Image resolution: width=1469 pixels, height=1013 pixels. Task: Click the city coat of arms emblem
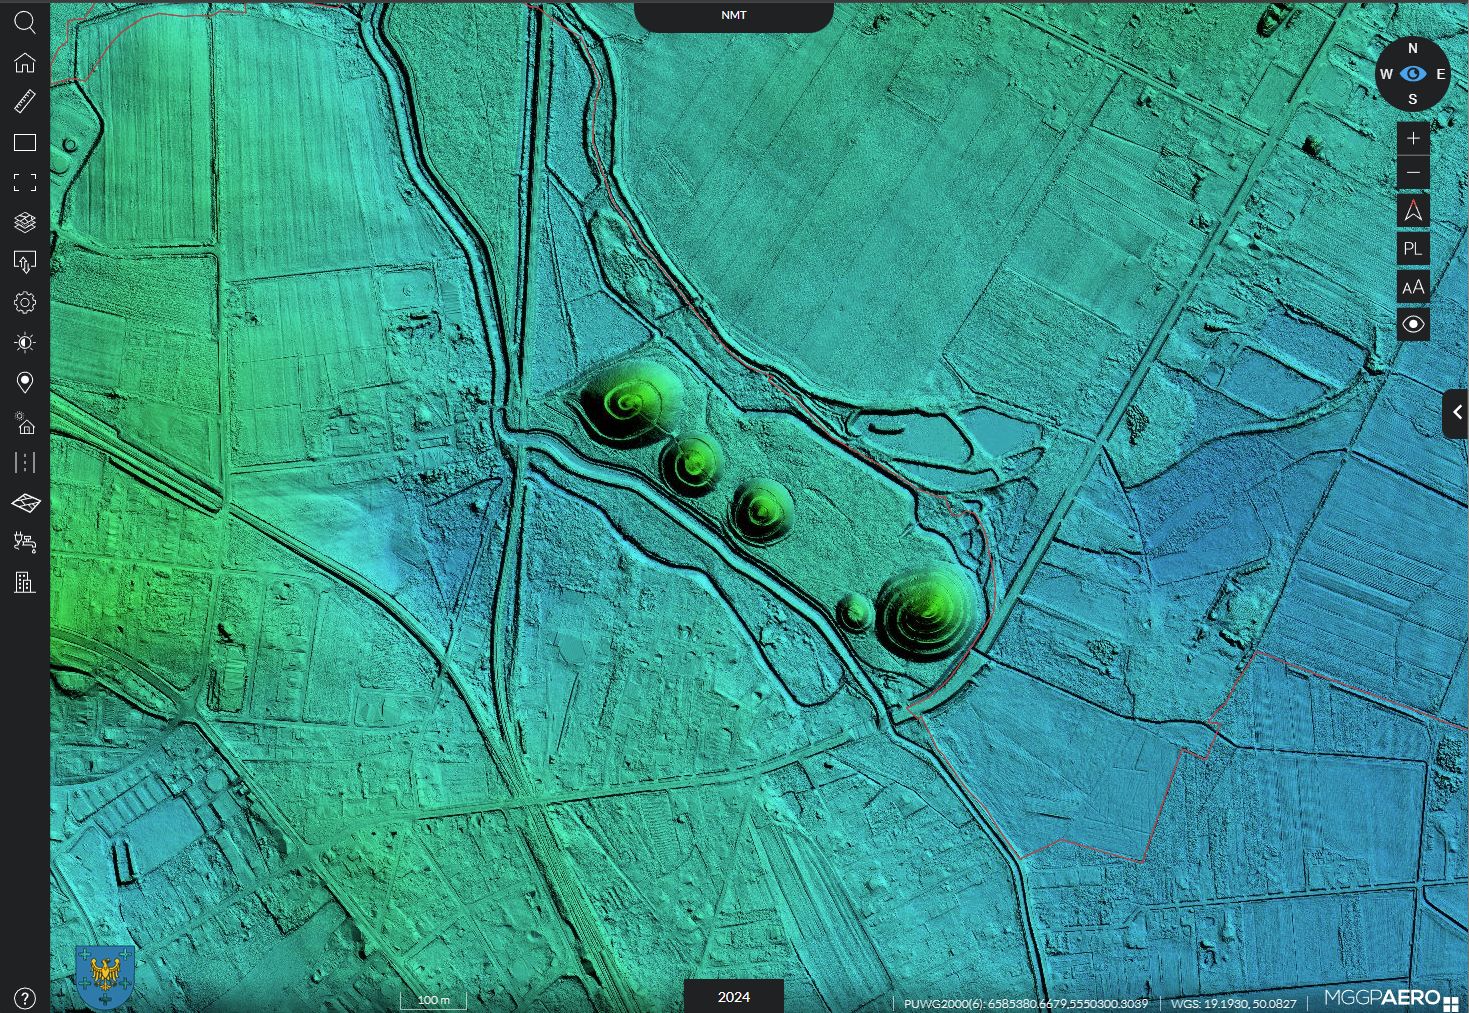(x=105, y=977)
